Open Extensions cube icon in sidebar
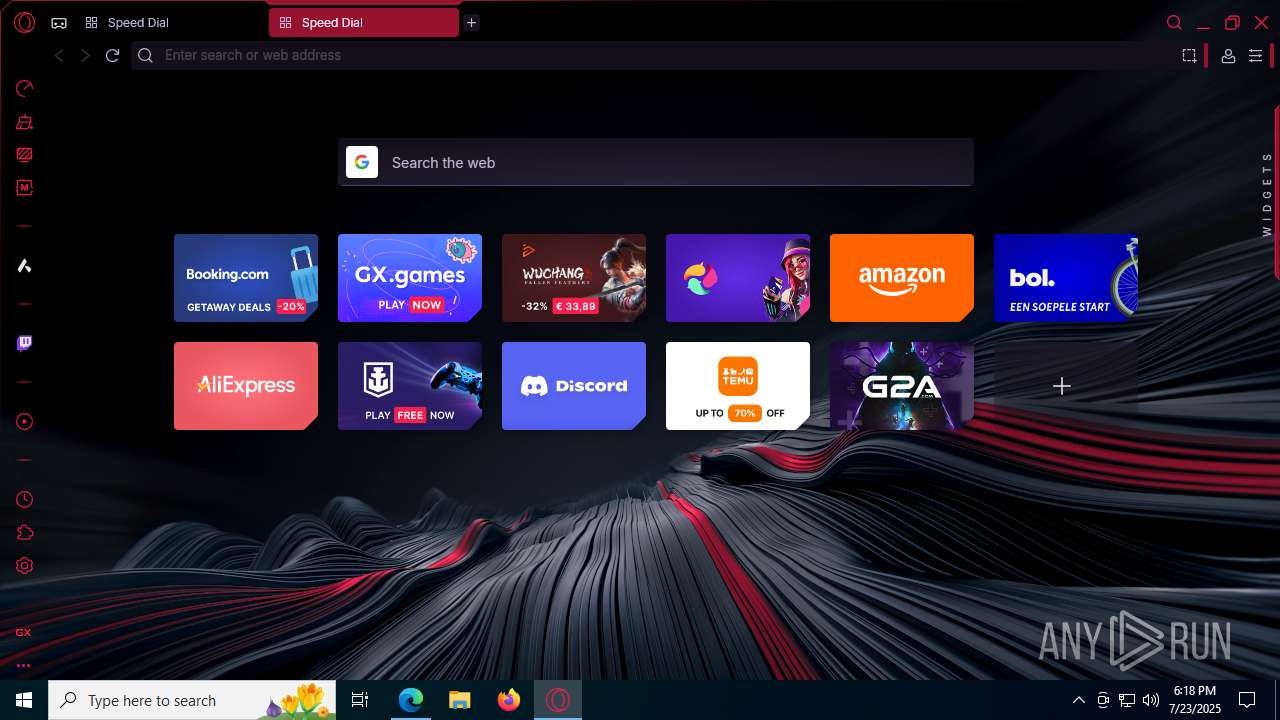 (24, 532)
